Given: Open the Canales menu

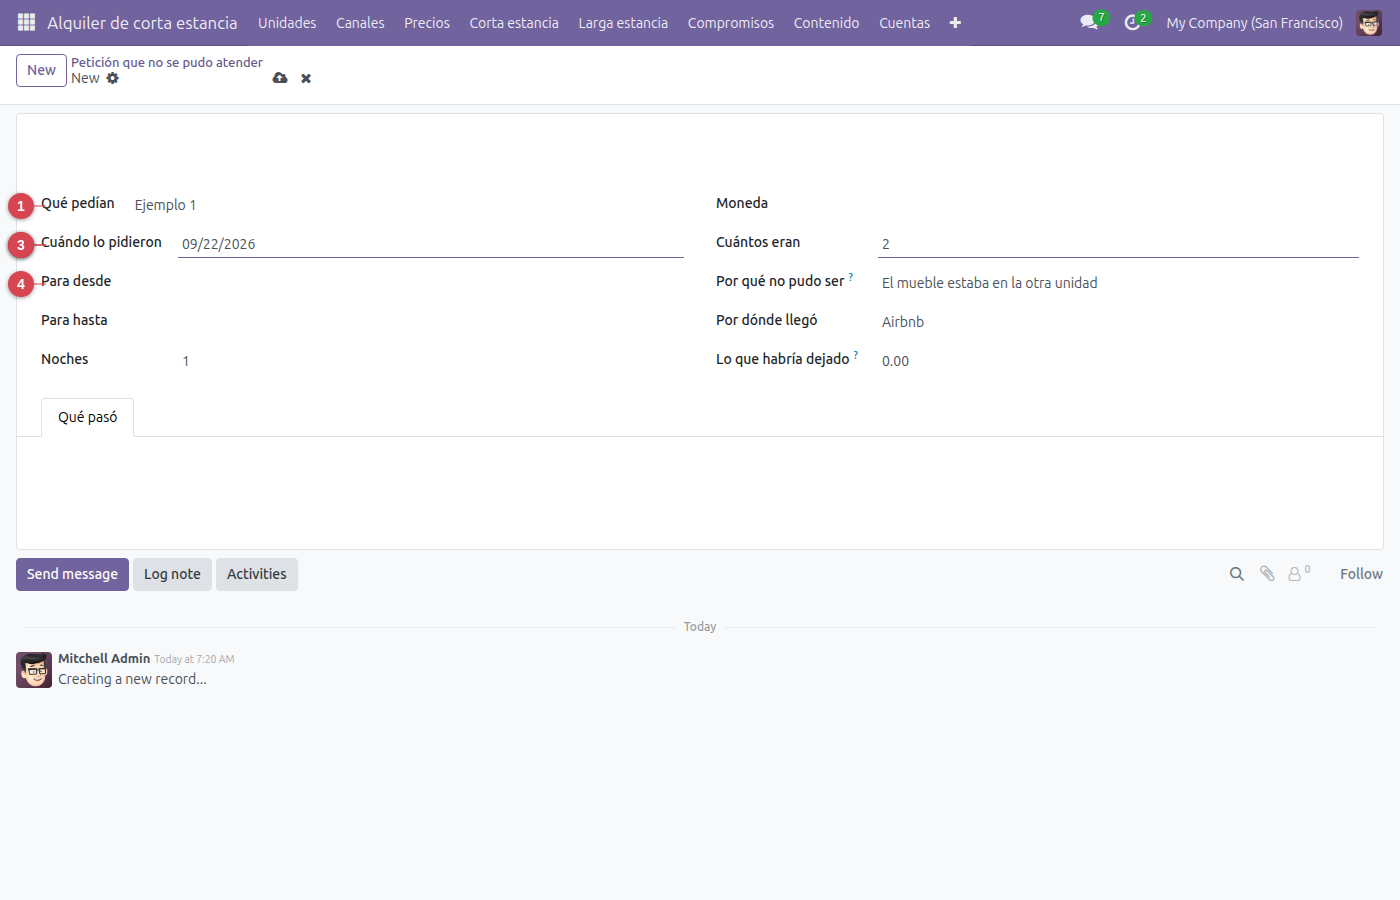Looking at the screenshot, I should click(x=360, y=22).
